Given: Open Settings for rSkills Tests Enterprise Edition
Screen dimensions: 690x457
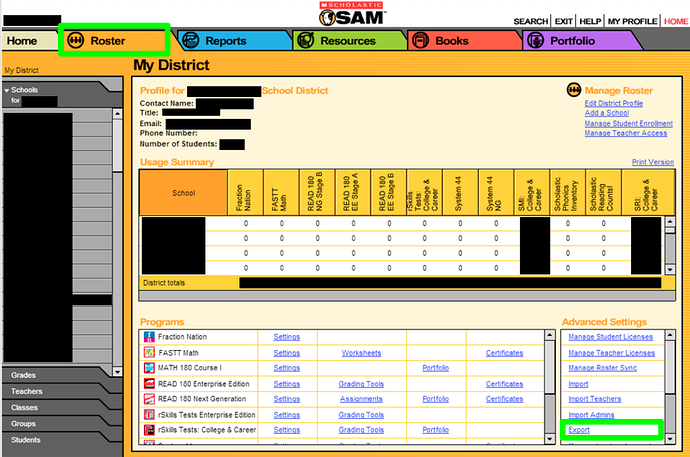Looking at the screenshot, I should [286, 415].
